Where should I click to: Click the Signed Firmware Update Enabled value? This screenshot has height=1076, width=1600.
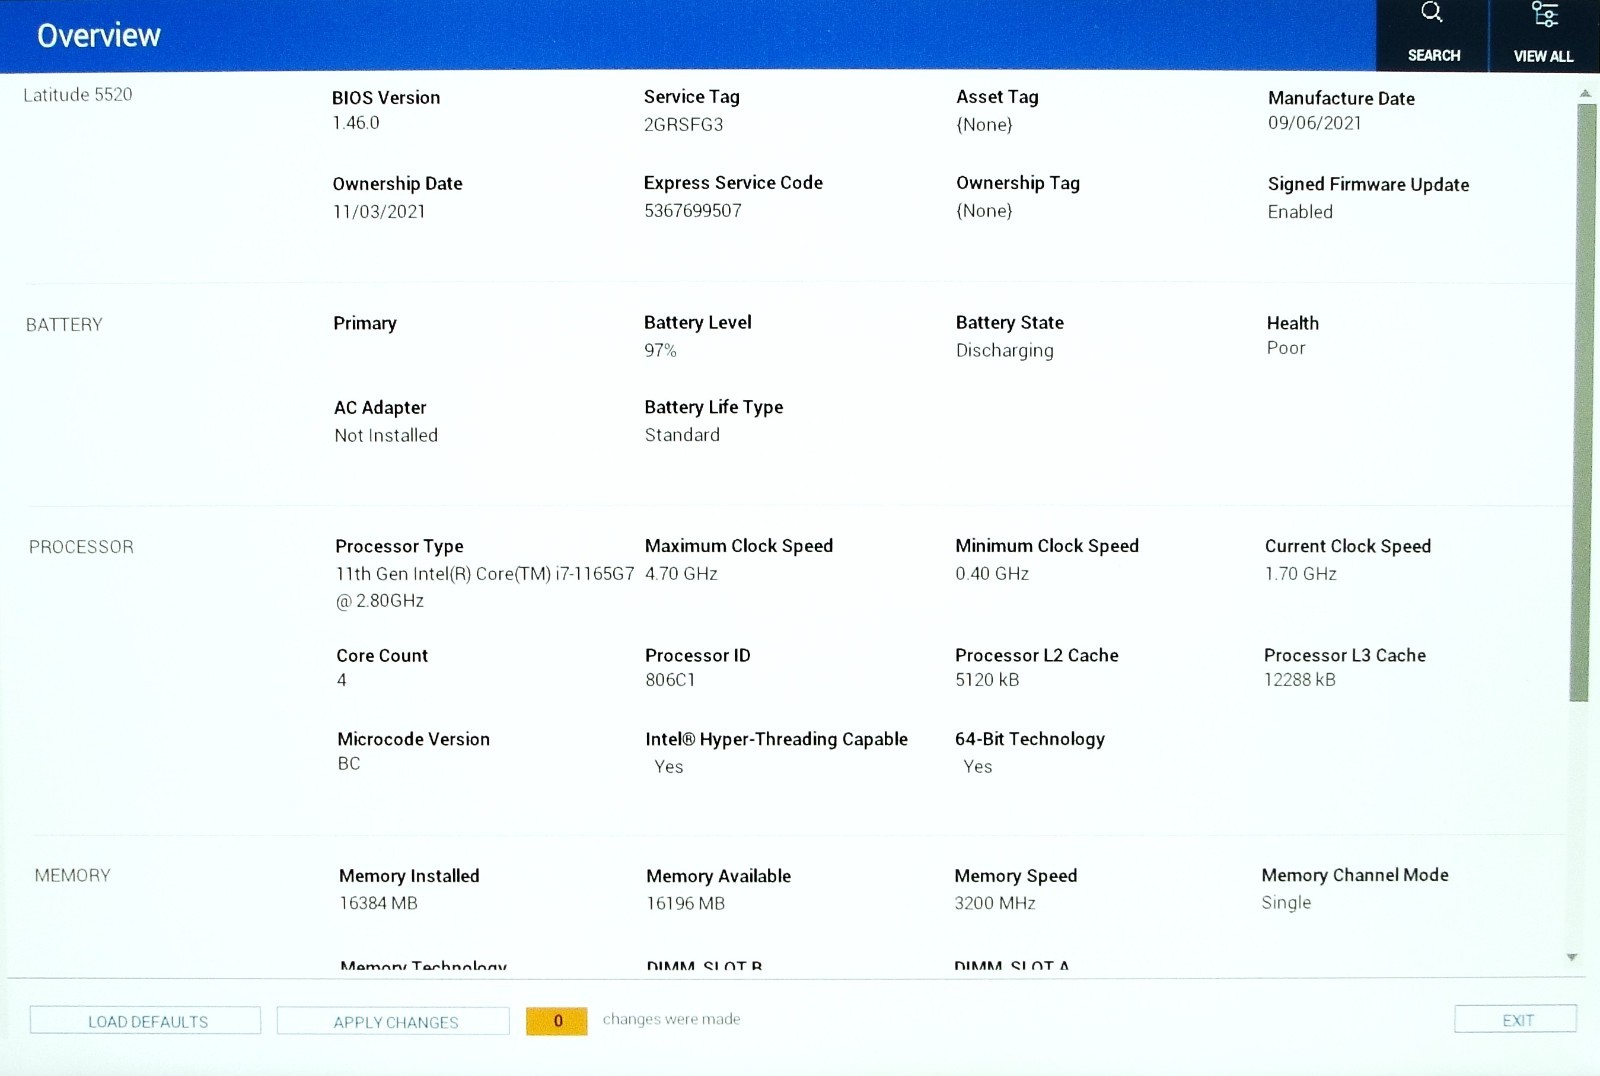1300,212
